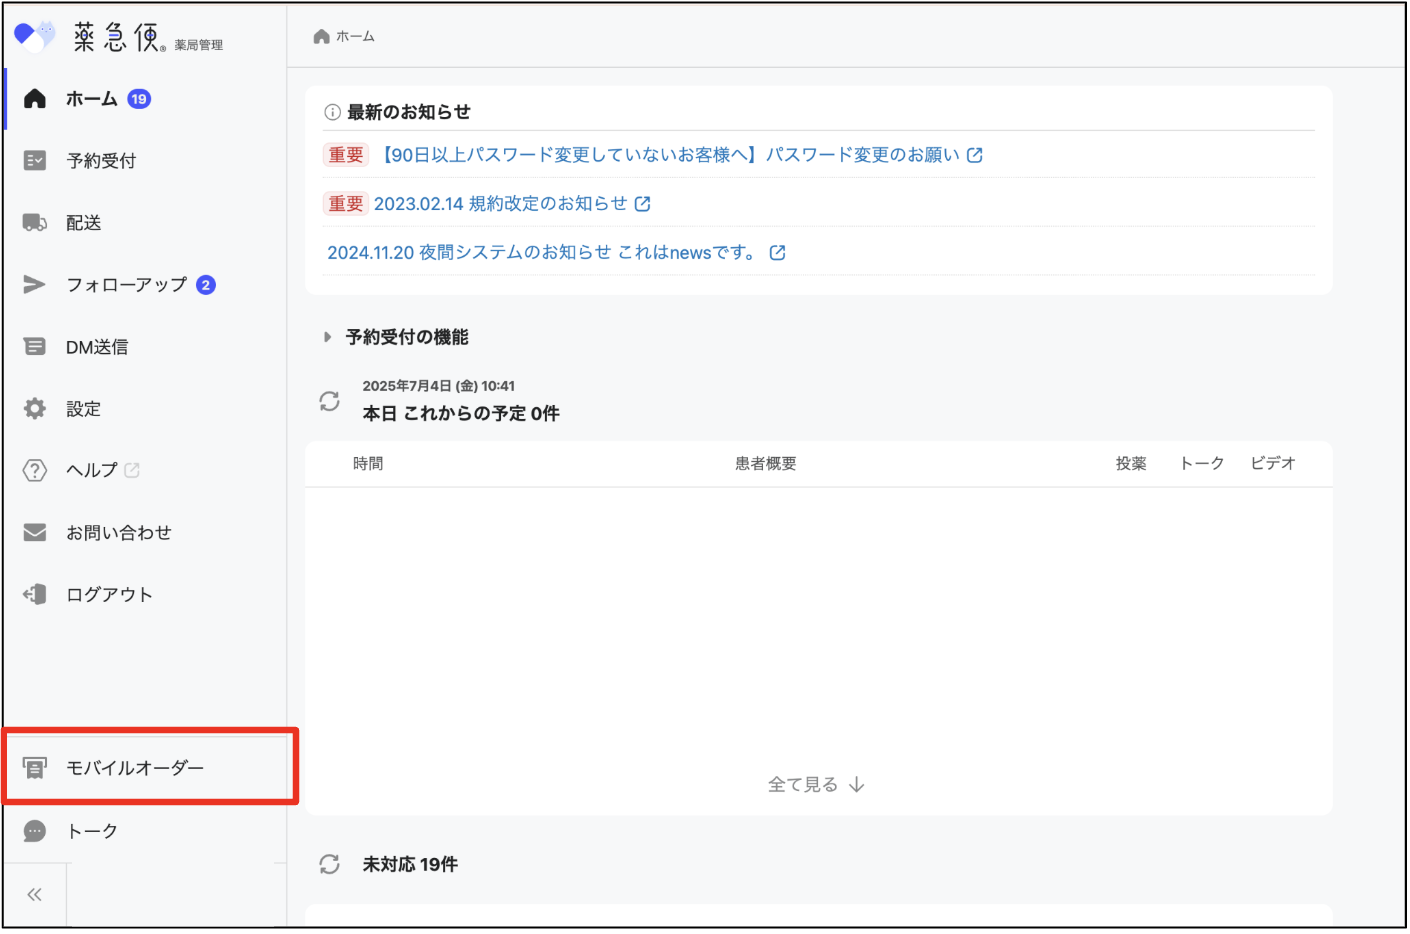Viewport: 1410px width, 934px height.
Task: Collapse the sidebar with double chevron
Action: (x=35, y=895)
